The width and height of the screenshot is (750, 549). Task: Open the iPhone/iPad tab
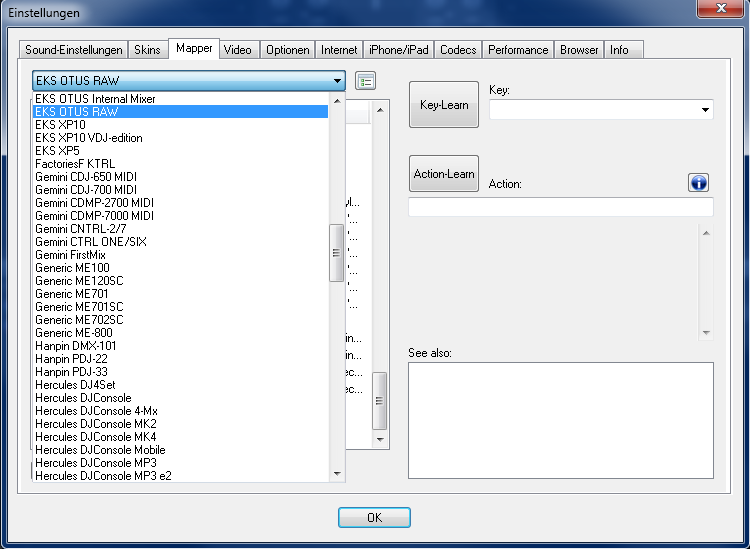[x=398, y=50]
